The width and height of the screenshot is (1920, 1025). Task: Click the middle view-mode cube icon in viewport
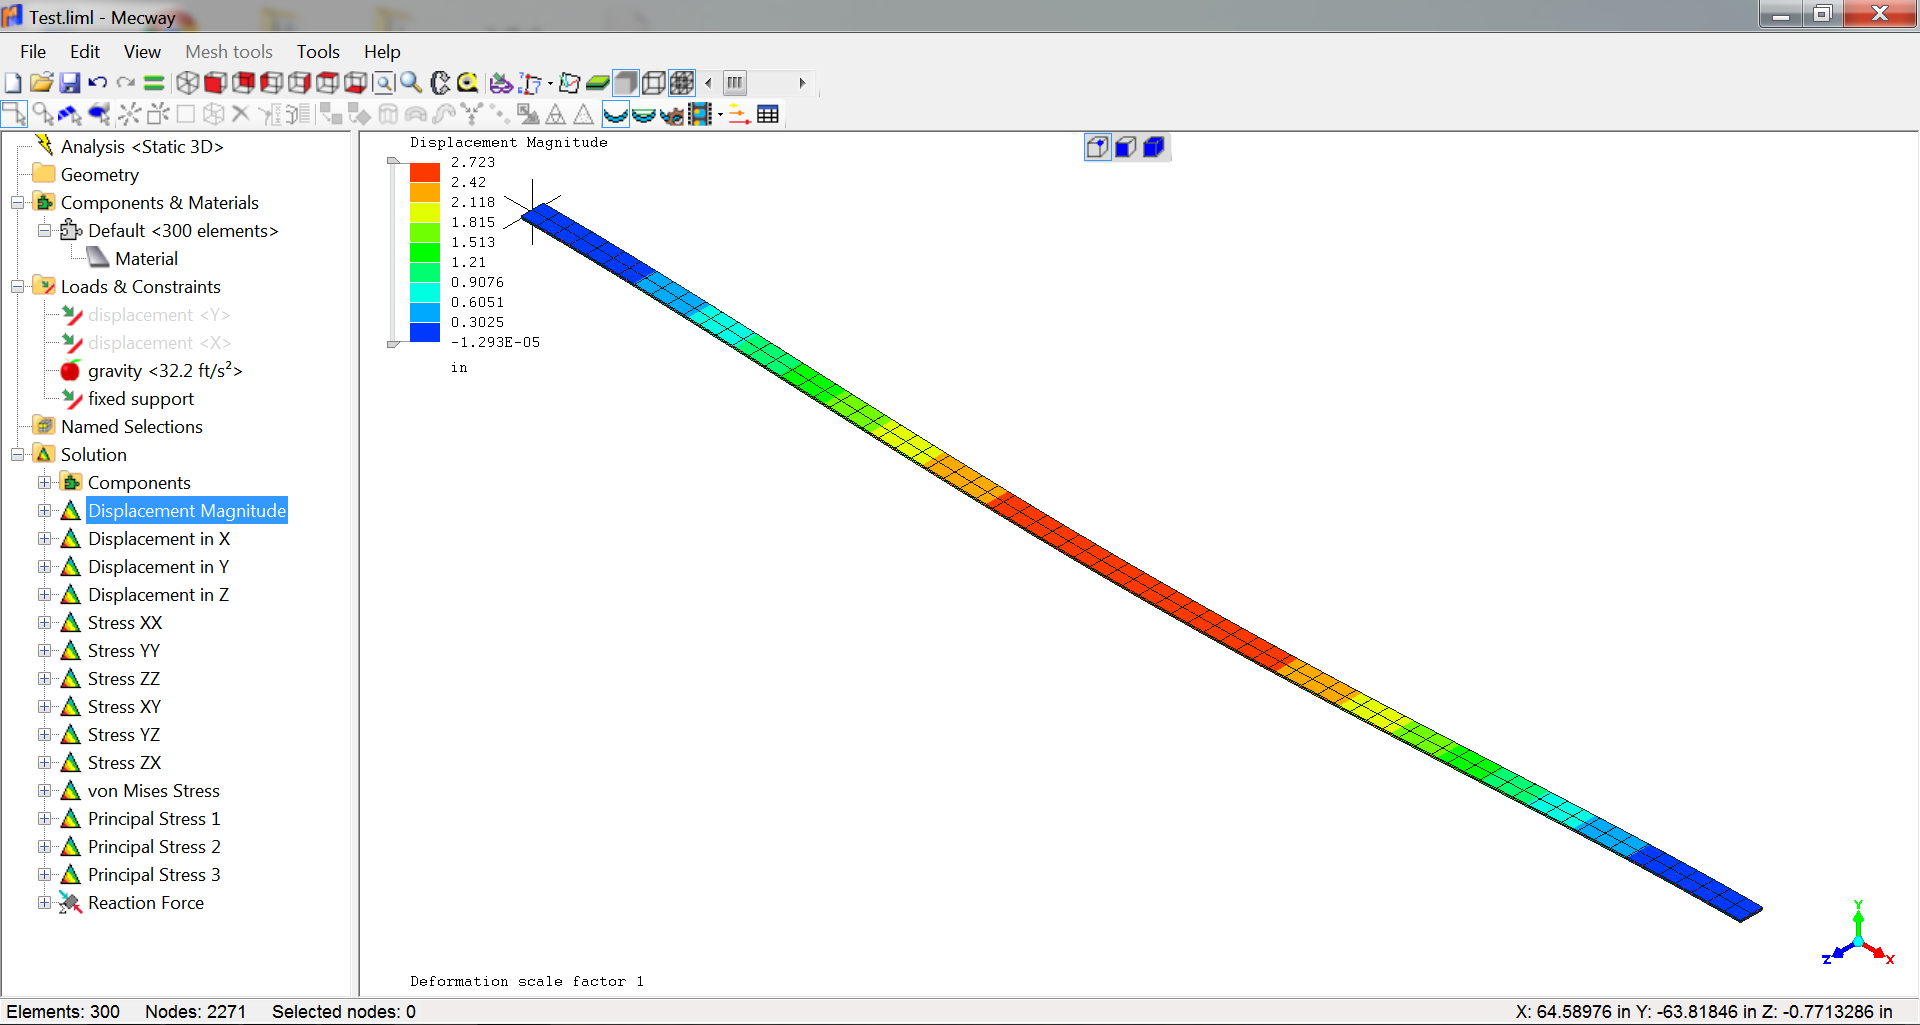click(1126, 148)
